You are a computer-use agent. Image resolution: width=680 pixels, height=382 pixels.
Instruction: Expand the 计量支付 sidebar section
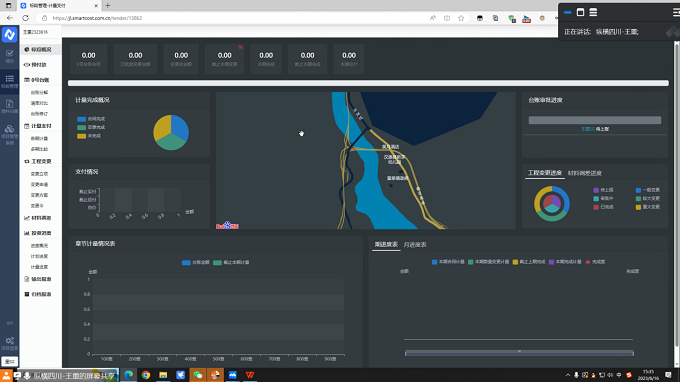tap(40, 126)
